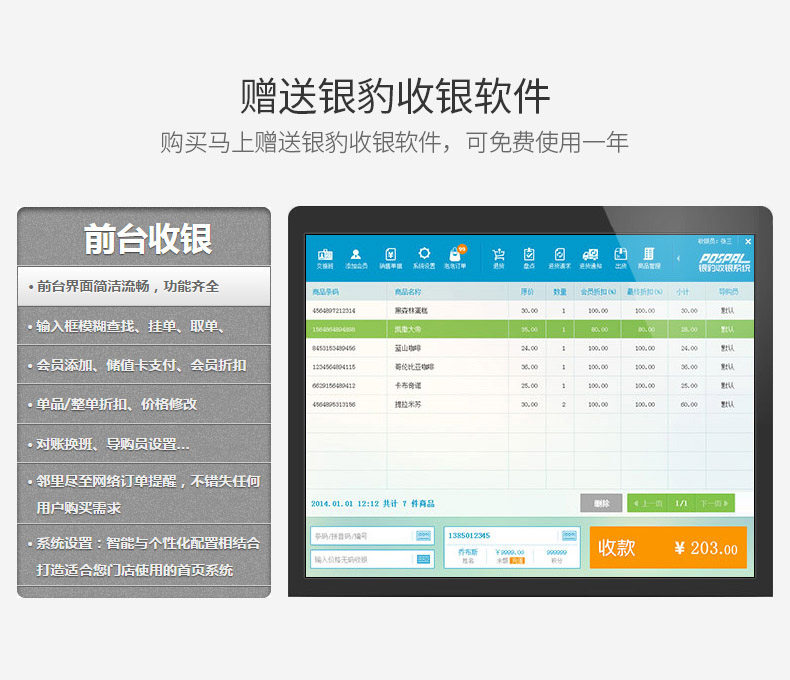The image size is (790, 680).
Task: Go to next page with 下一页
Action: pyautogui.click(x=715, y=503)
